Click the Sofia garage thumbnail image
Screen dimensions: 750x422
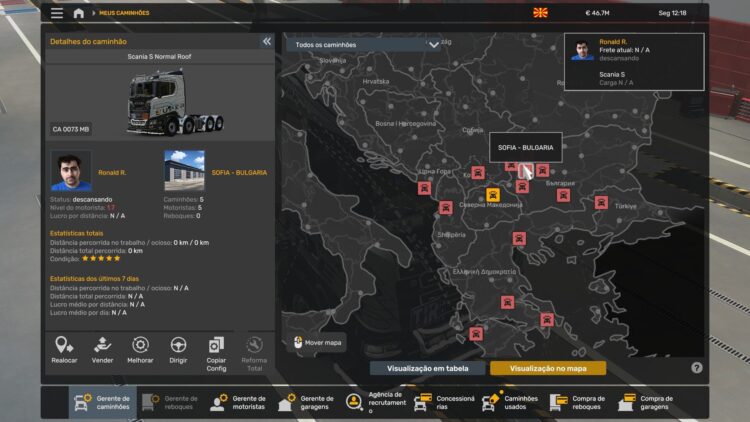pyautogui.click(x=184, y=171)
